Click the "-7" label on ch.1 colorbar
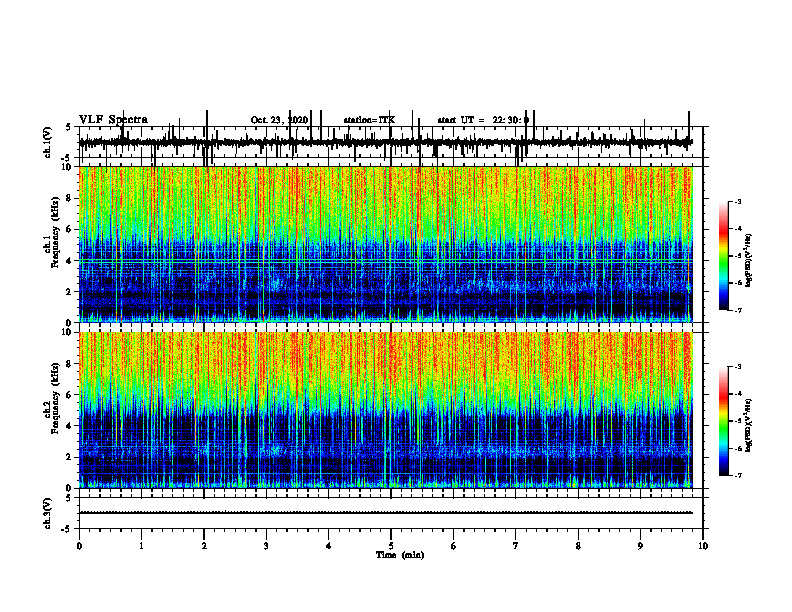The height and width of the screenshot is (612, 792). tap(738, 310)
